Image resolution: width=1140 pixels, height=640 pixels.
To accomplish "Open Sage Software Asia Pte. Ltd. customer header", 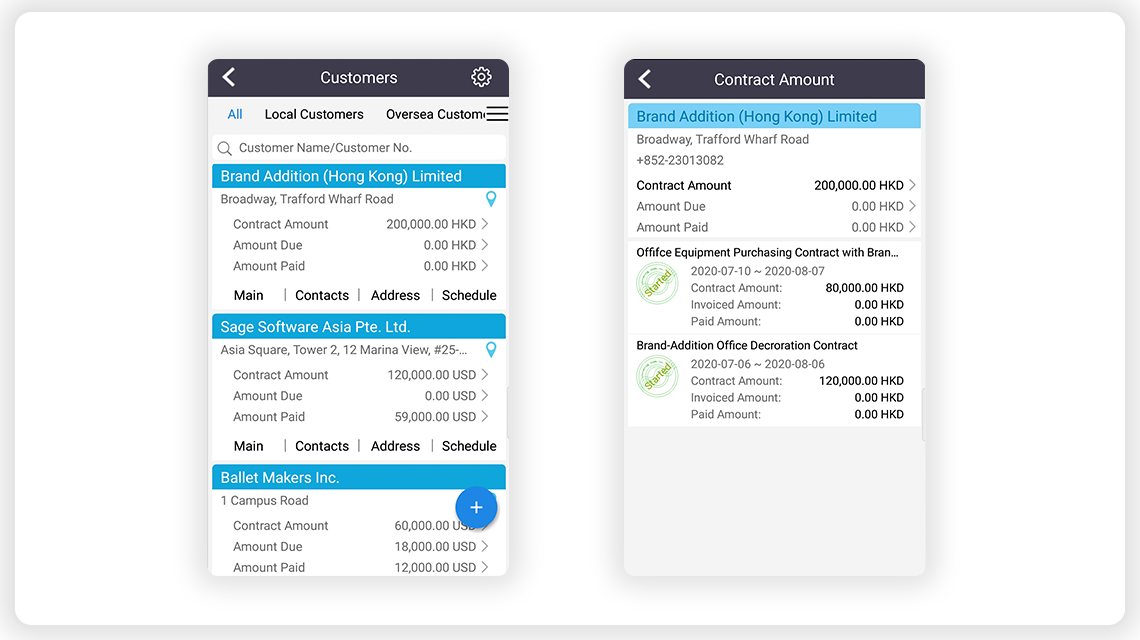I will click(x=359, y=327).
